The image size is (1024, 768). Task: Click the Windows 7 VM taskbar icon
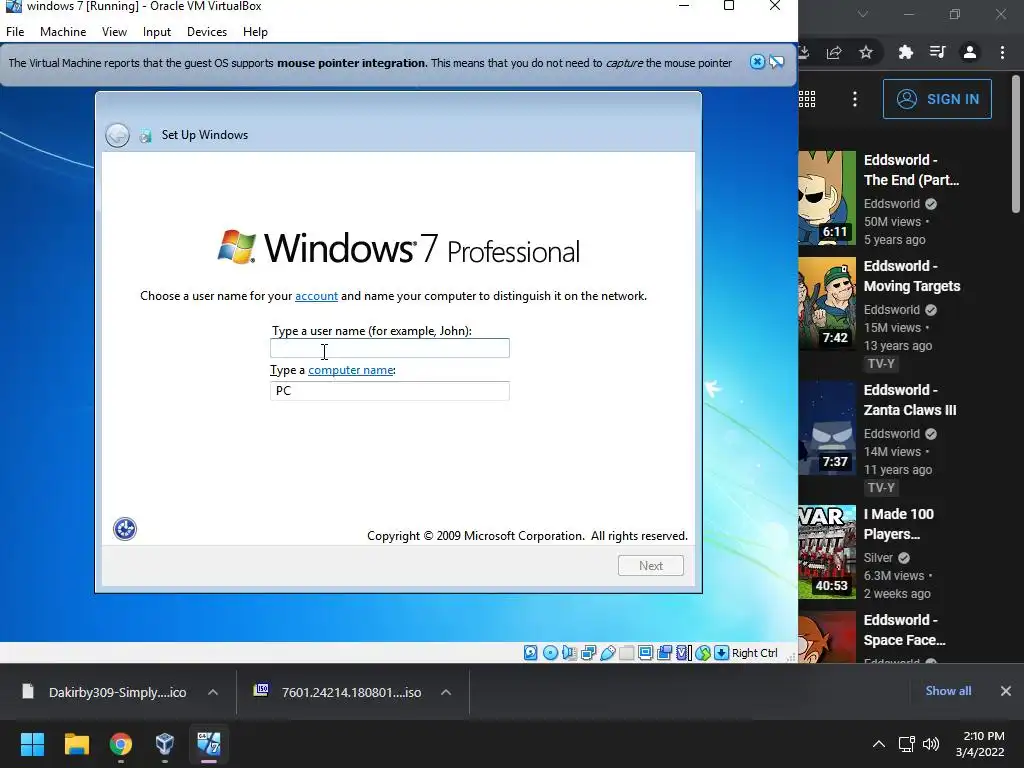pyautogui.click(x=209, y=744)
